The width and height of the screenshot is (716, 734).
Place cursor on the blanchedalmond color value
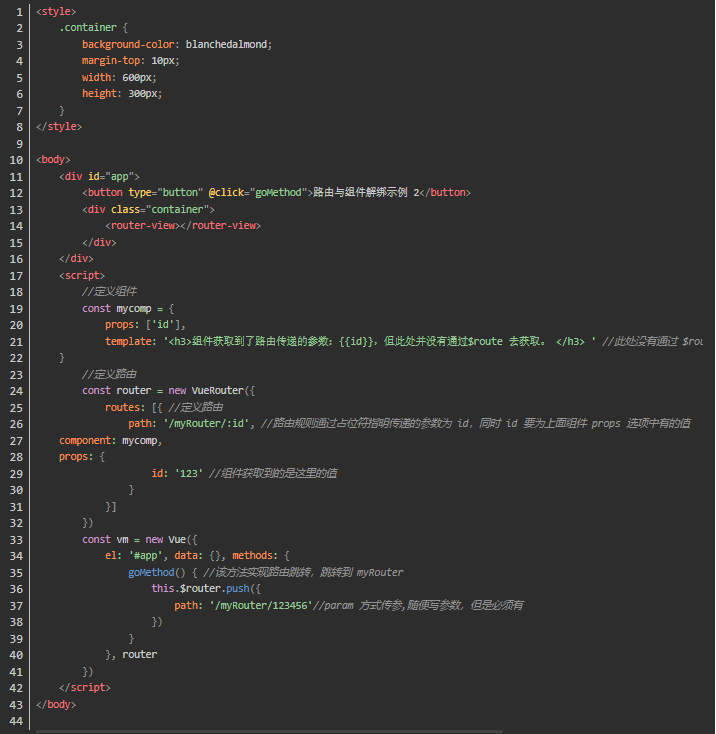coord(228,44)
